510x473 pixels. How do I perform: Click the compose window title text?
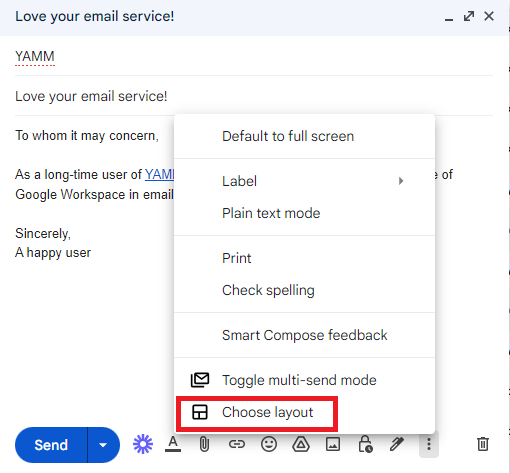[95, 16]
